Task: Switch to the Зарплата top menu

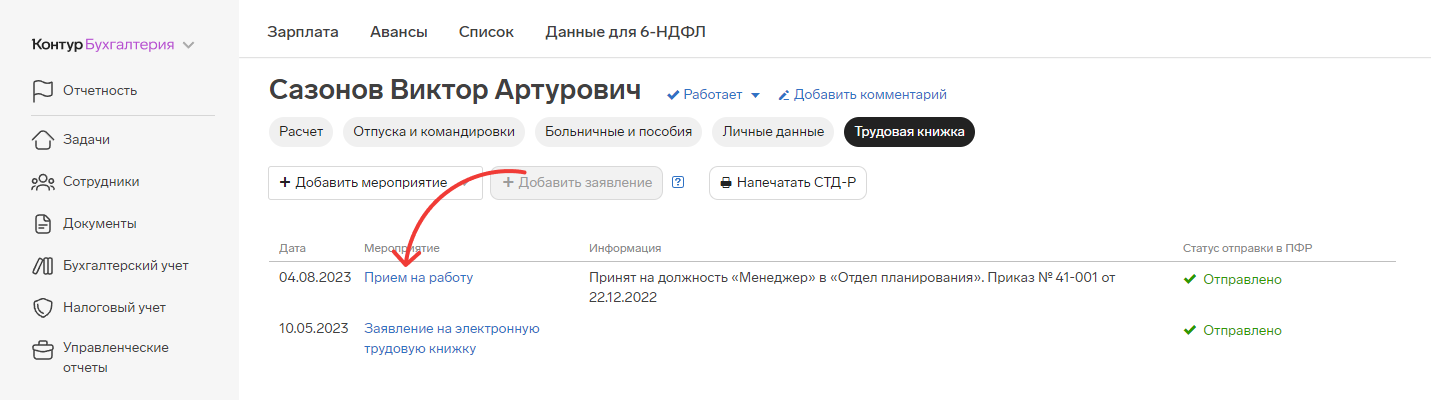Action: click(303, 32)
